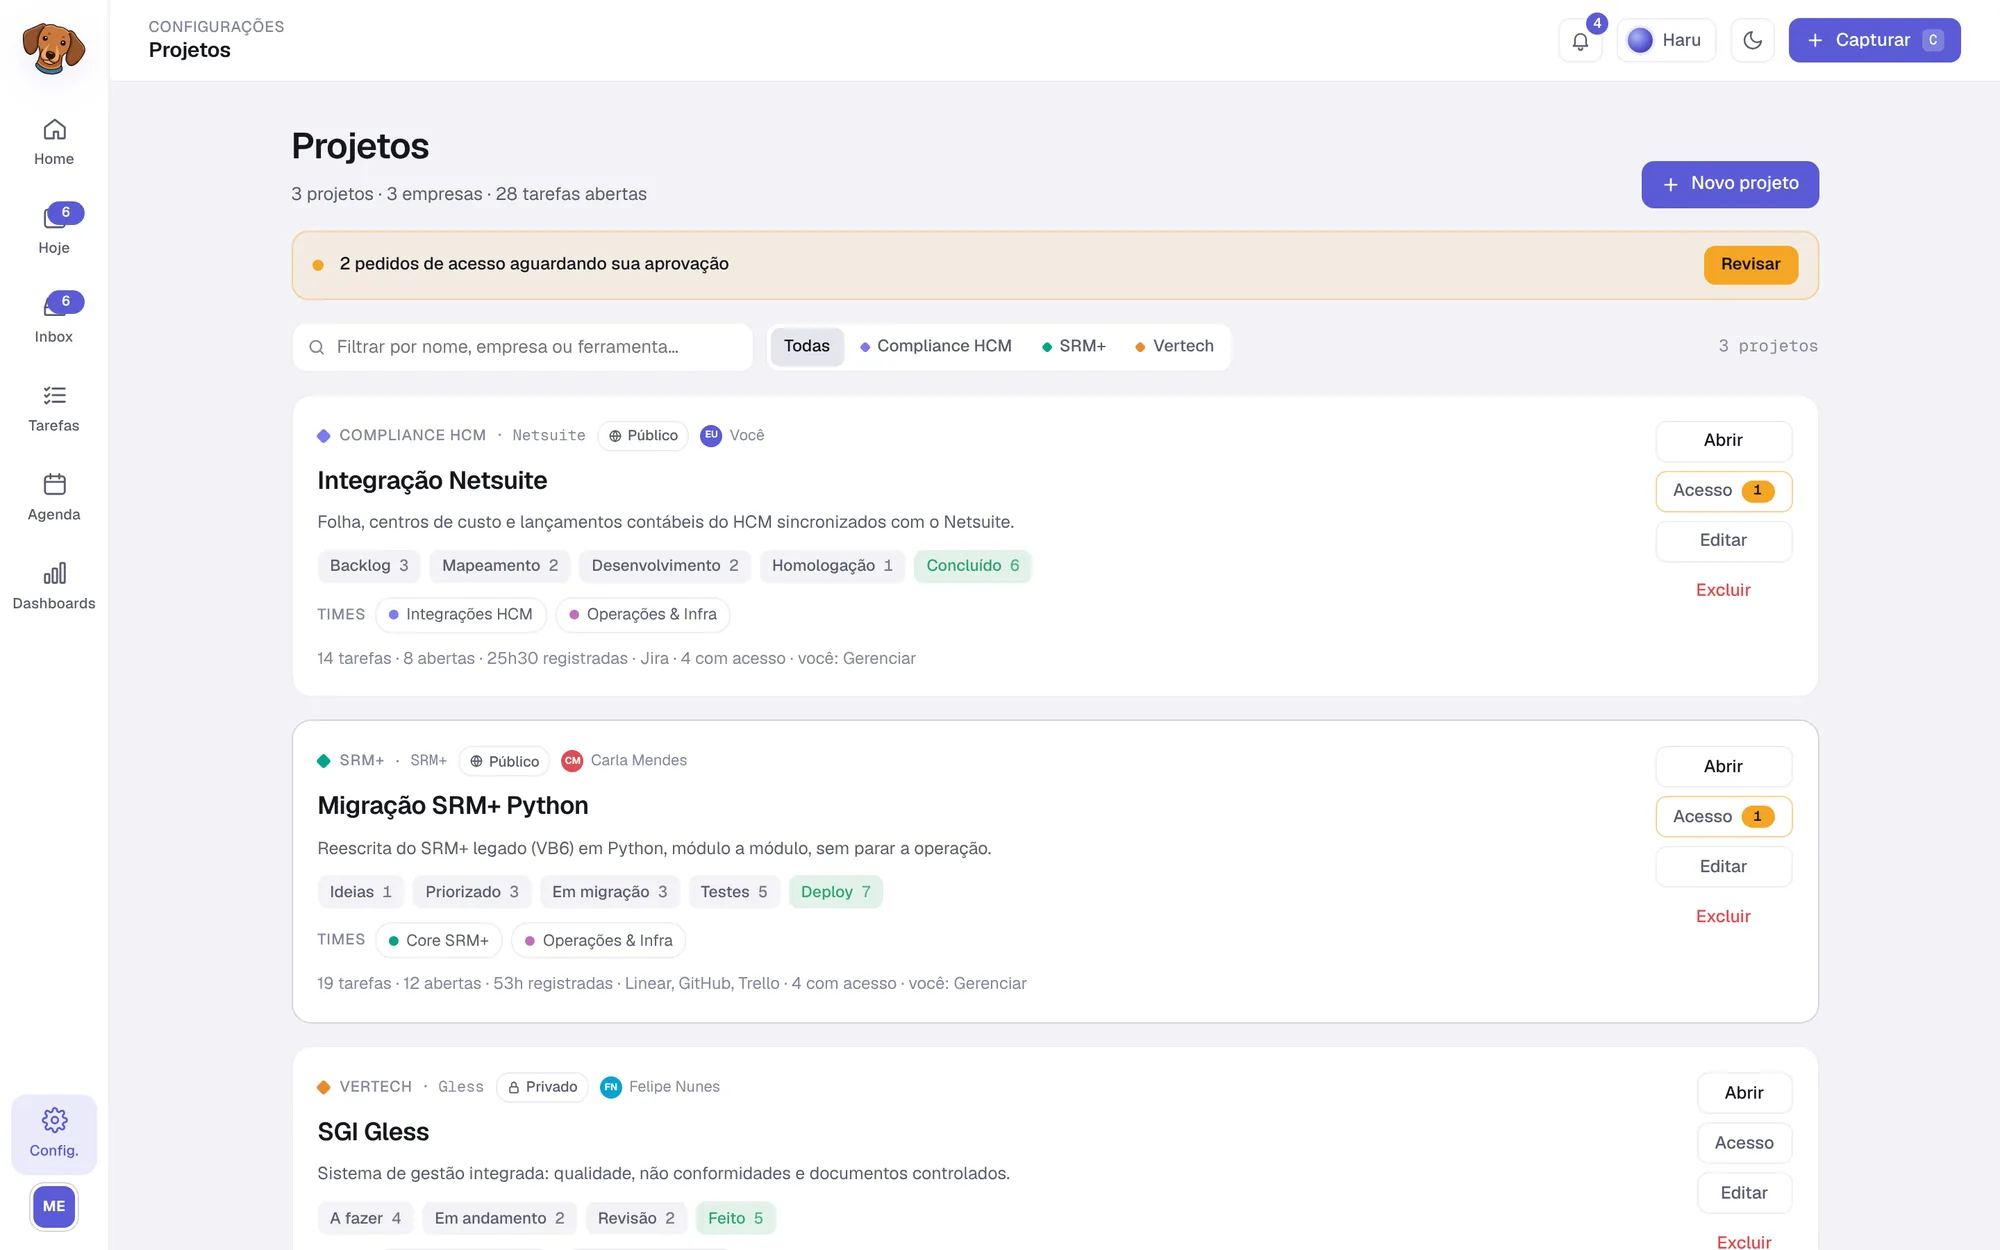
Task: Click the search magnifier icon
Action: (317, 347)
